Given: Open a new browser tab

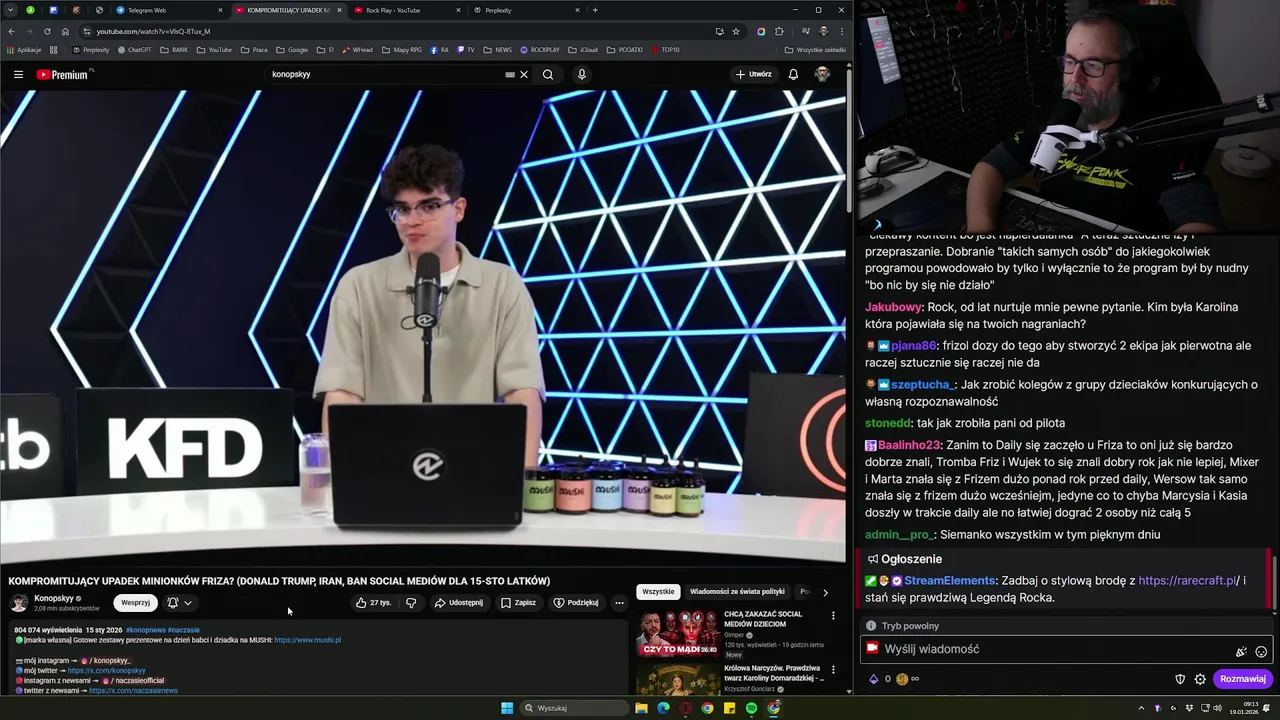Looking at the screenshot, I should click(x=595, y=10).
